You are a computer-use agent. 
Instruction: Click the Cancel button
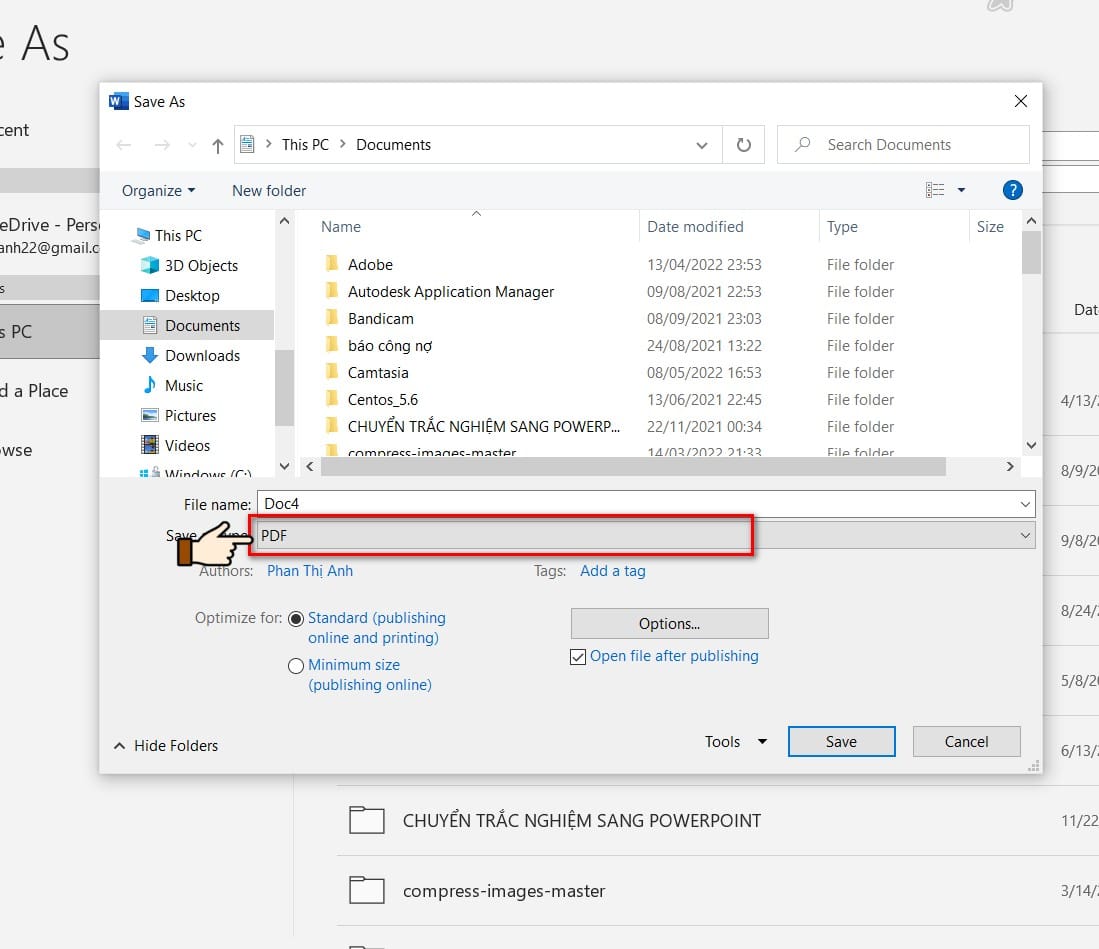[x=966, y=742]
